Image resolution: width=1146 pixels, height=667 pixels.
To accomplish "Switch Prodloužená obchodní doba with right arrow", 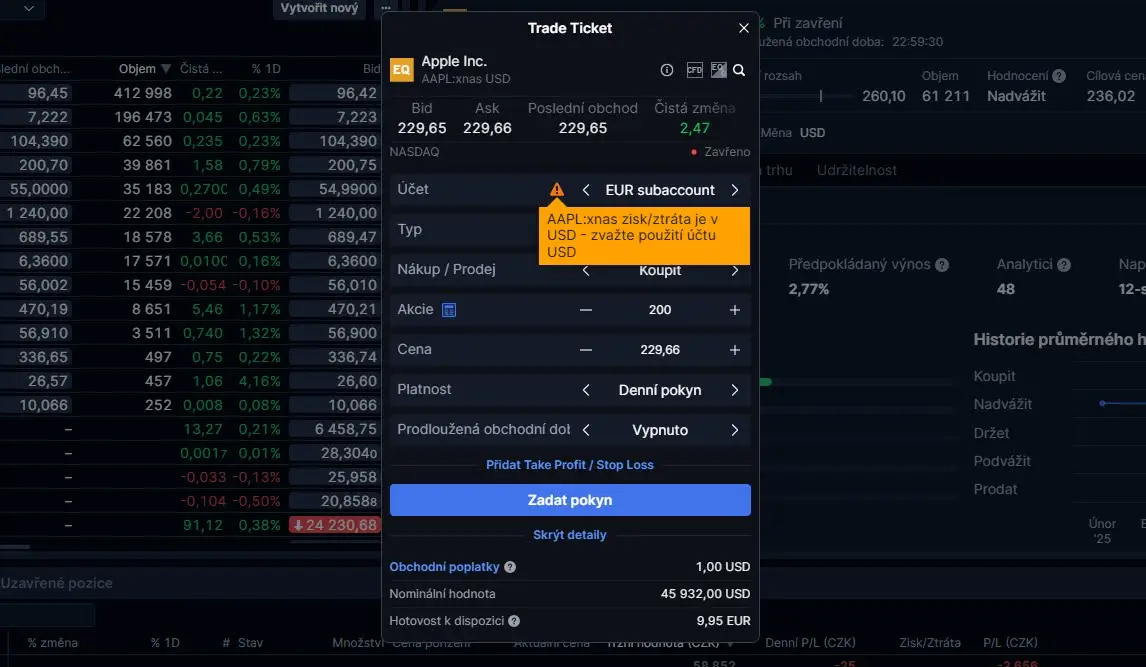I will tap(734, 430).
